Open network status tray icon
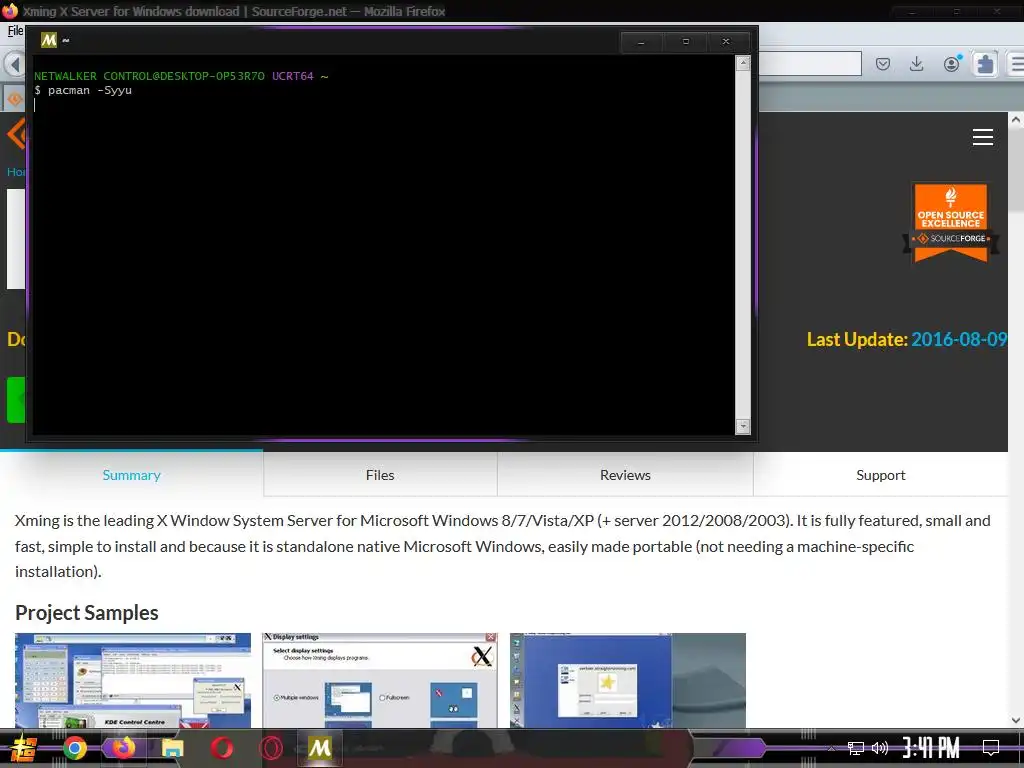The width and height of the screenshot is (1024, 768). 856,748
